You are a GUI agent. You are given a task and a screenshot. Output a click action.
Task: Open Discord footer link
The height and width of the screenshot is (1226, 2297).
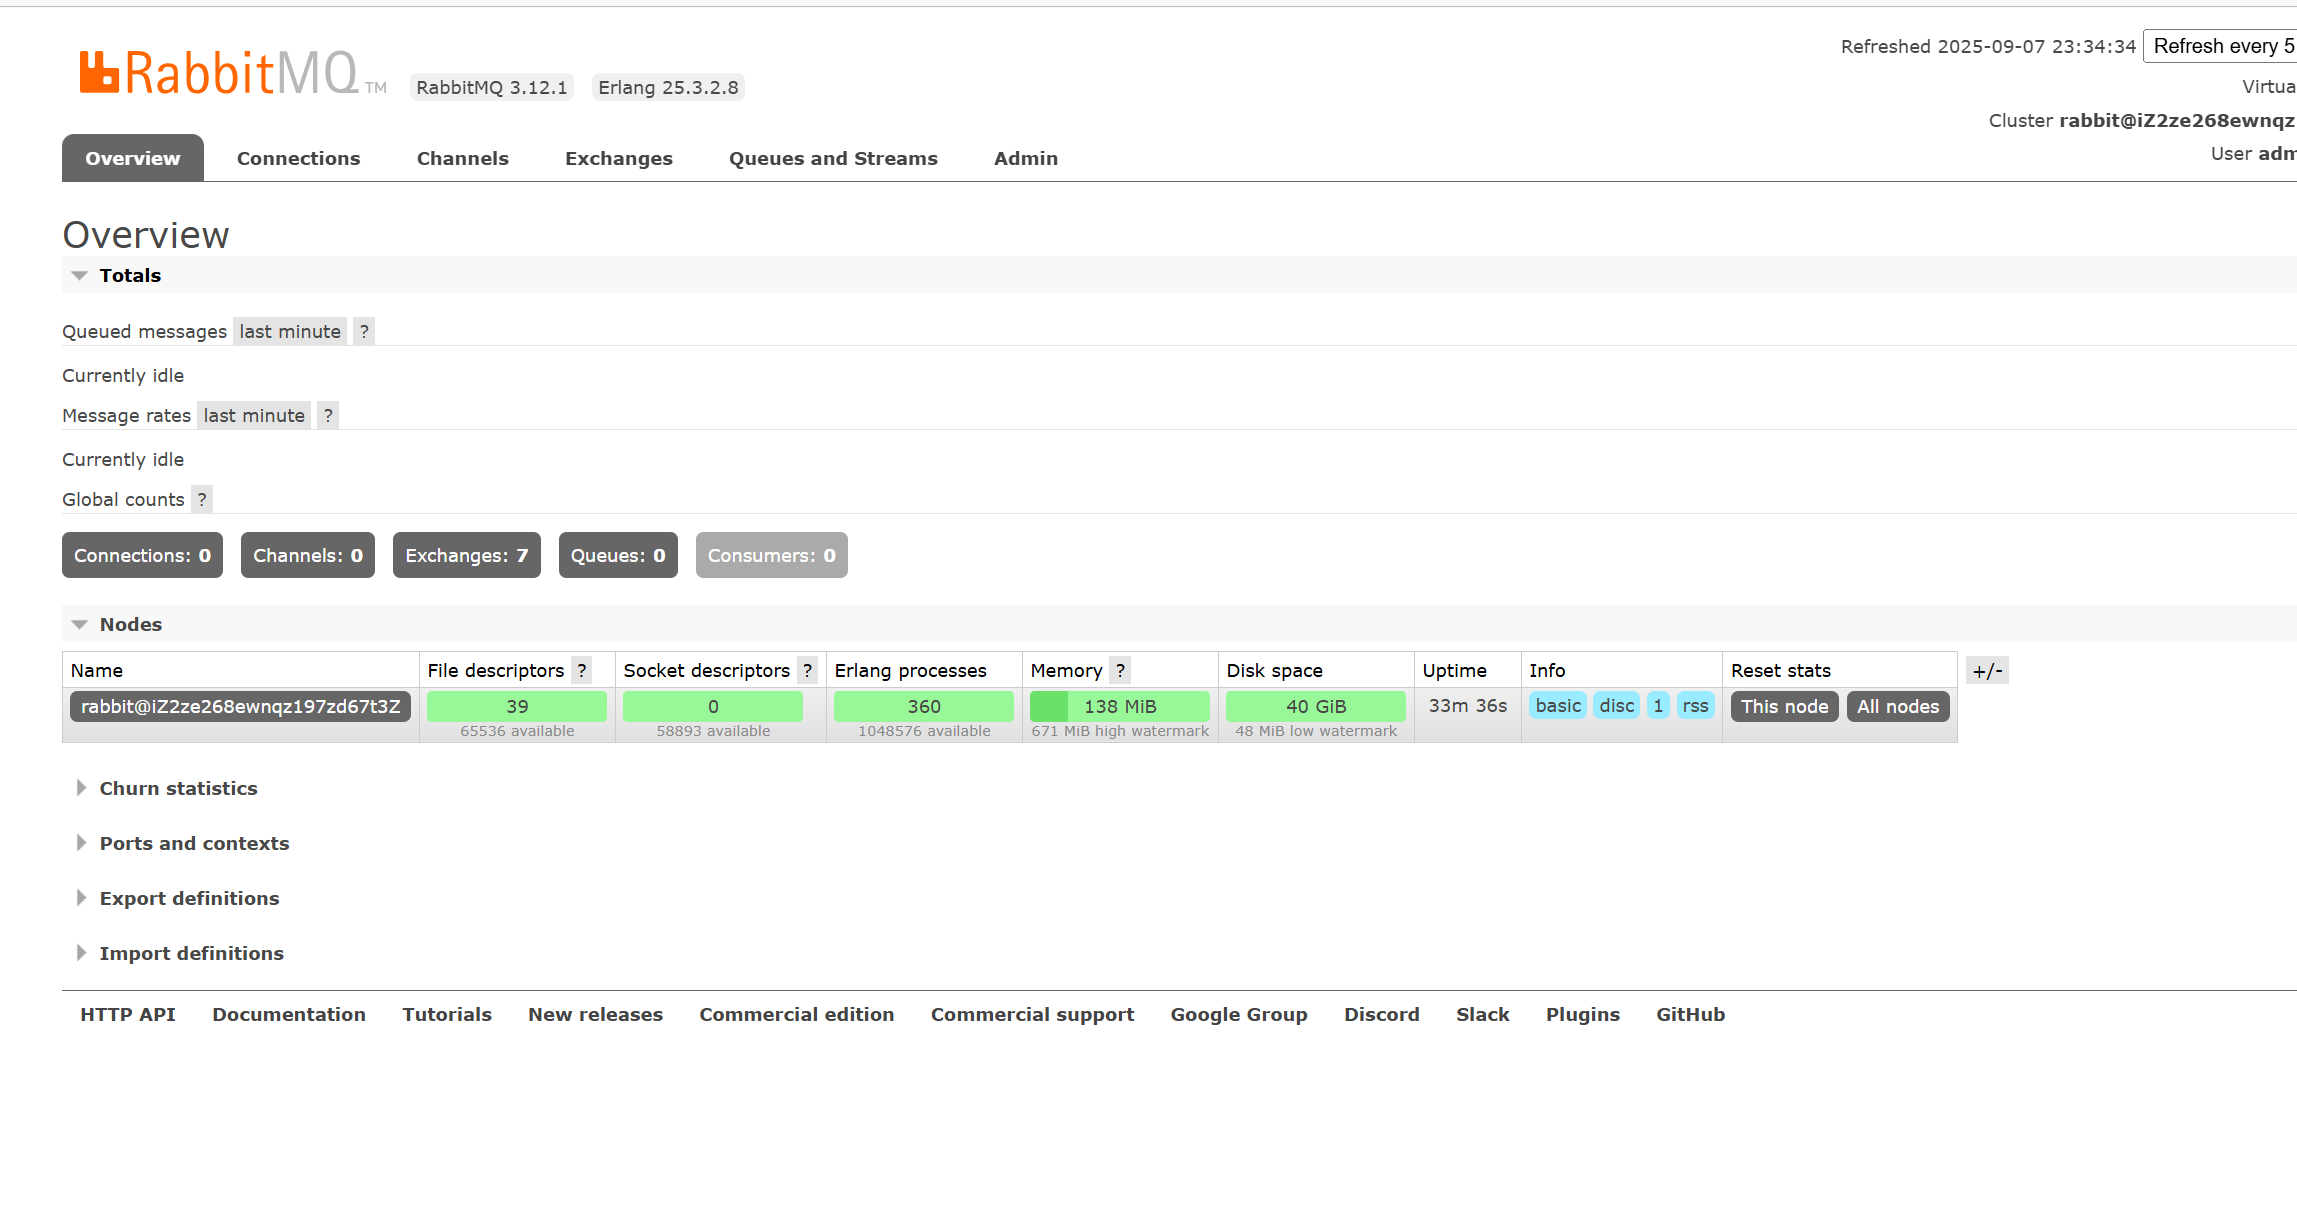pos(1382,1014)
